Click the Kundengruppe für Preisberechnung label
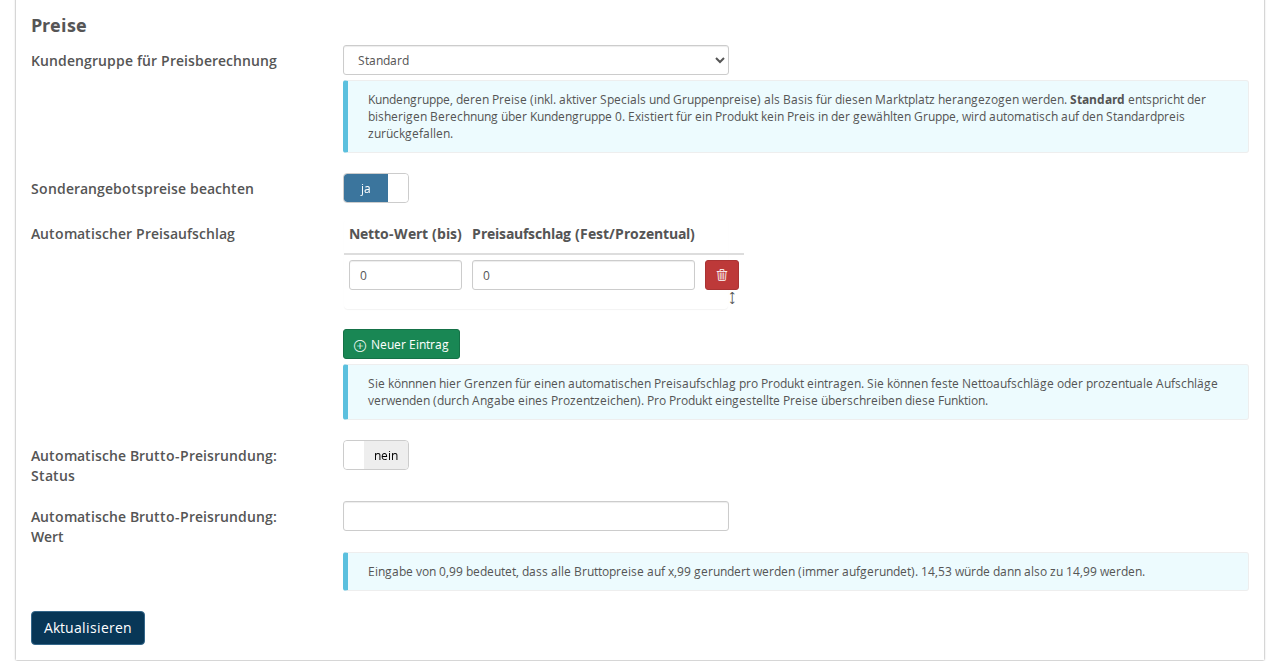 tap(154, 61)
